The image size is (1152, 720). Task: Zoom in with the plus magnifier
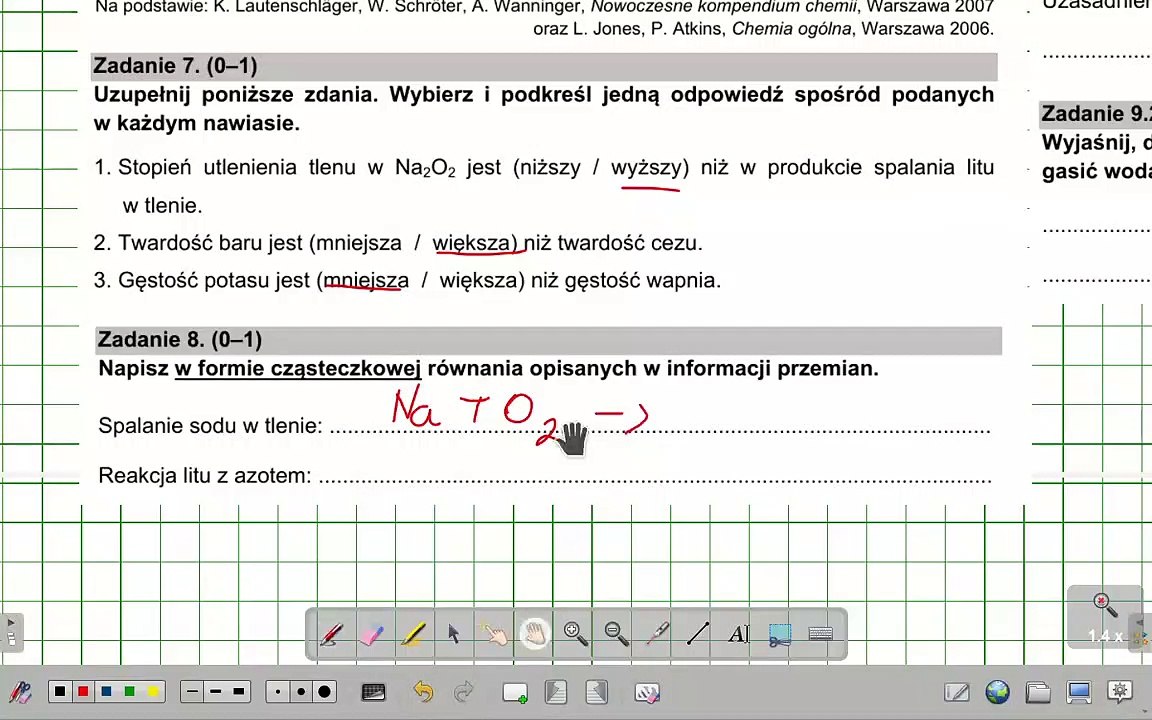(575, 633)
